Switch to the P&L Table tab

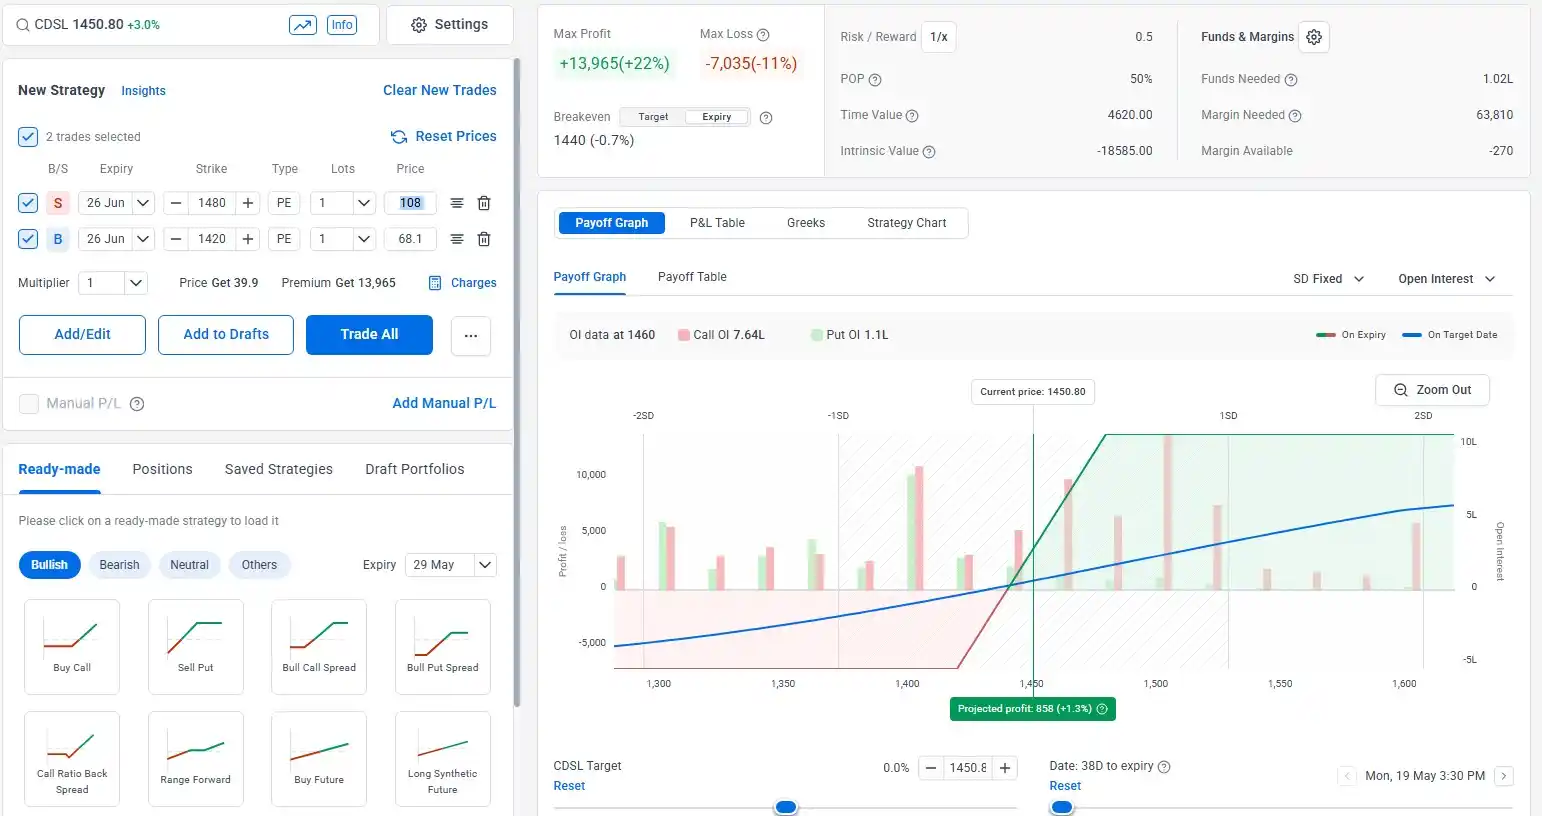[x=717, y=223]
